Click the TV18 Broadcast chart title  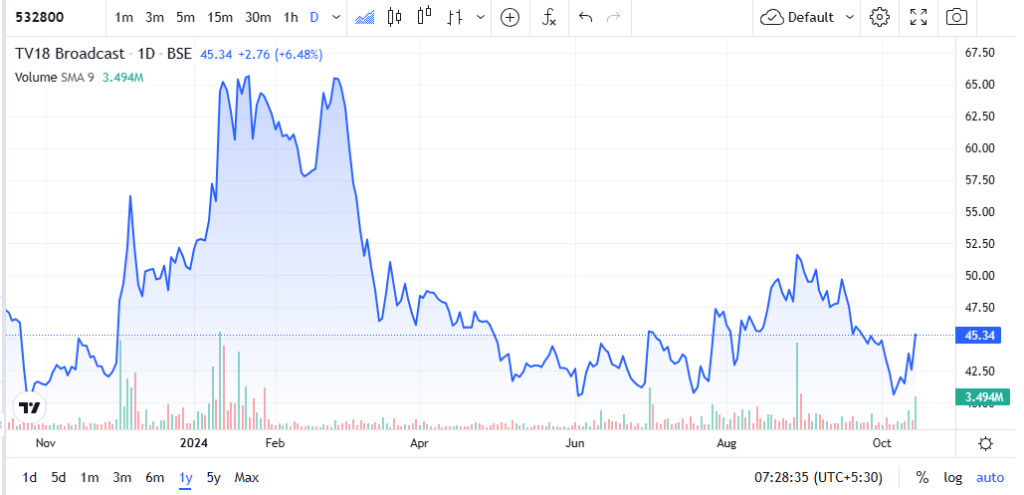point(70,54)
